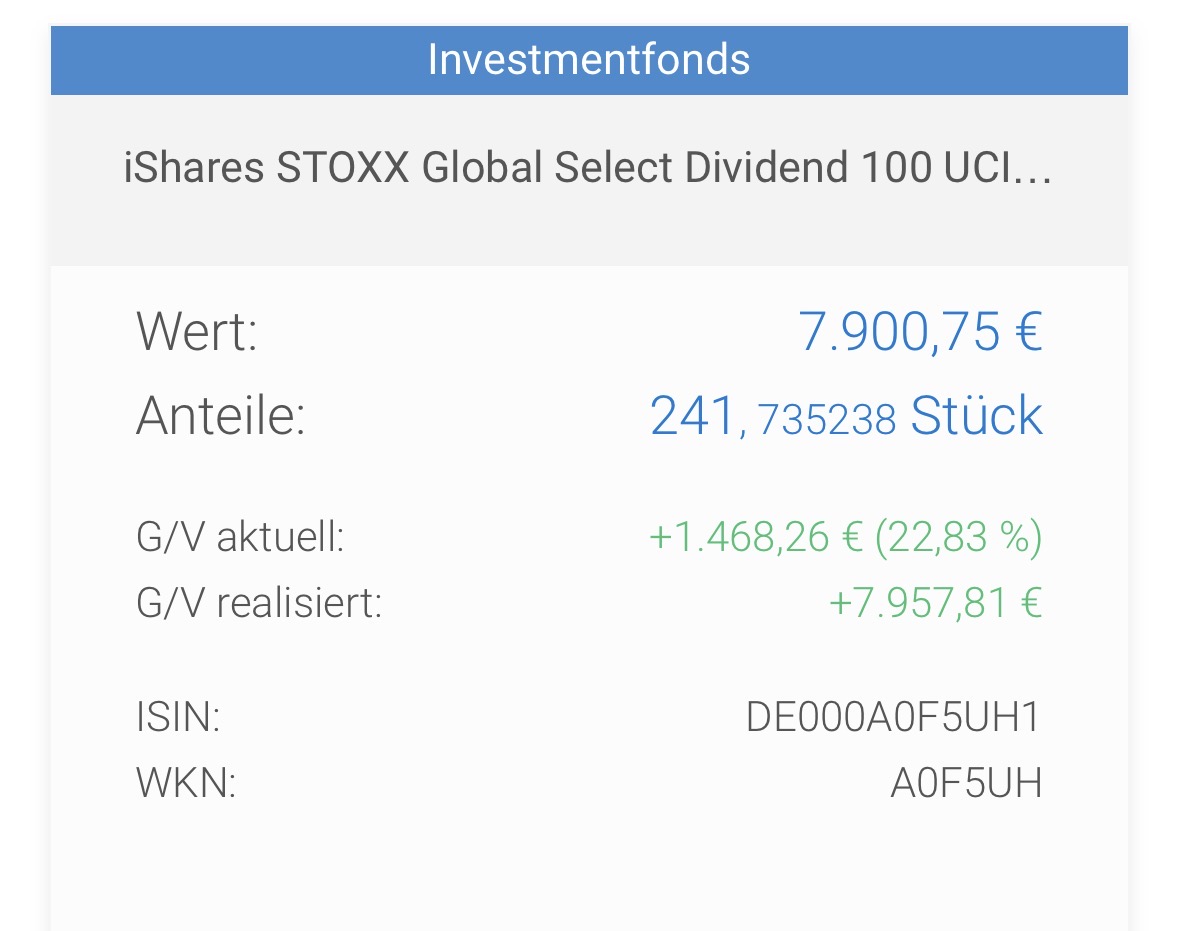
Task: Select the ISIN DE000A0F5UH1 text
Action: [894, 718]
